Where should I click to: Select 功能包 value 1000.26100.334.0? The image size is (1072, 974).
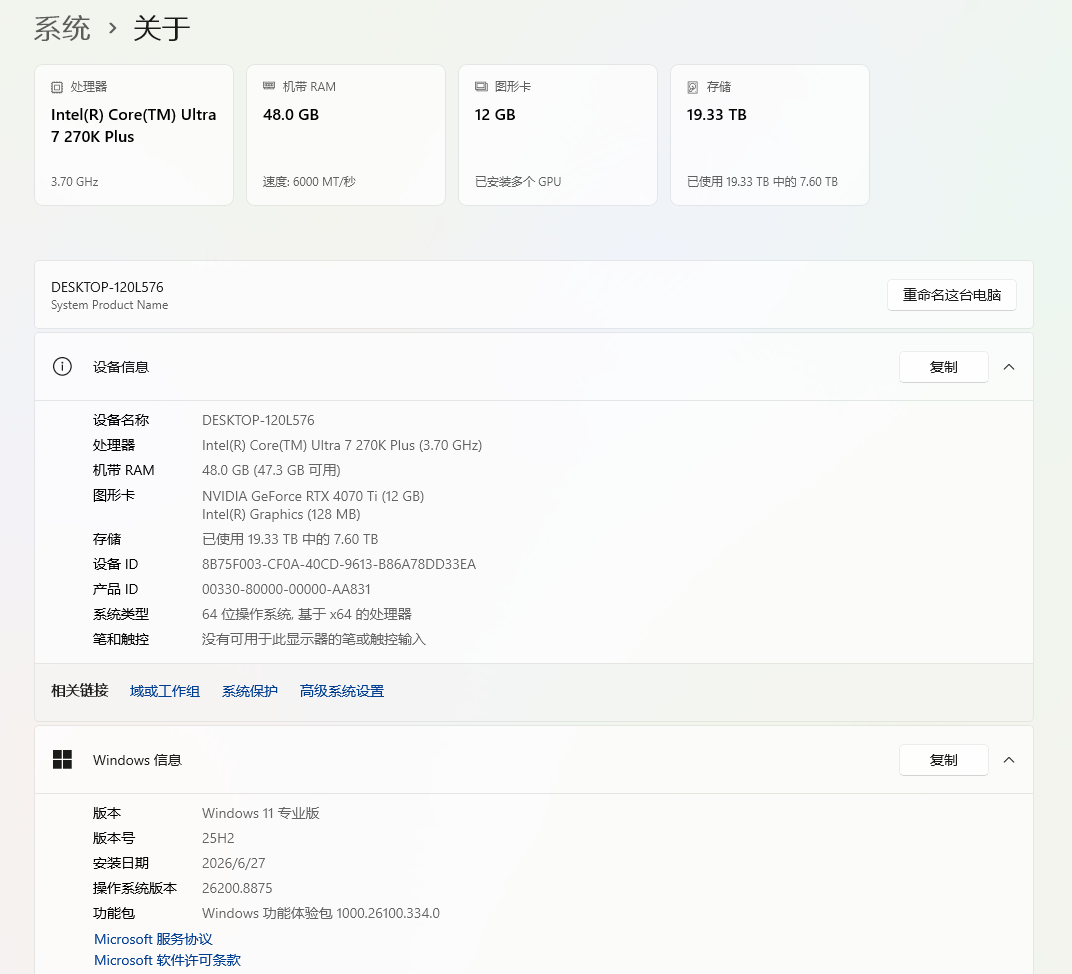(321, 913)
